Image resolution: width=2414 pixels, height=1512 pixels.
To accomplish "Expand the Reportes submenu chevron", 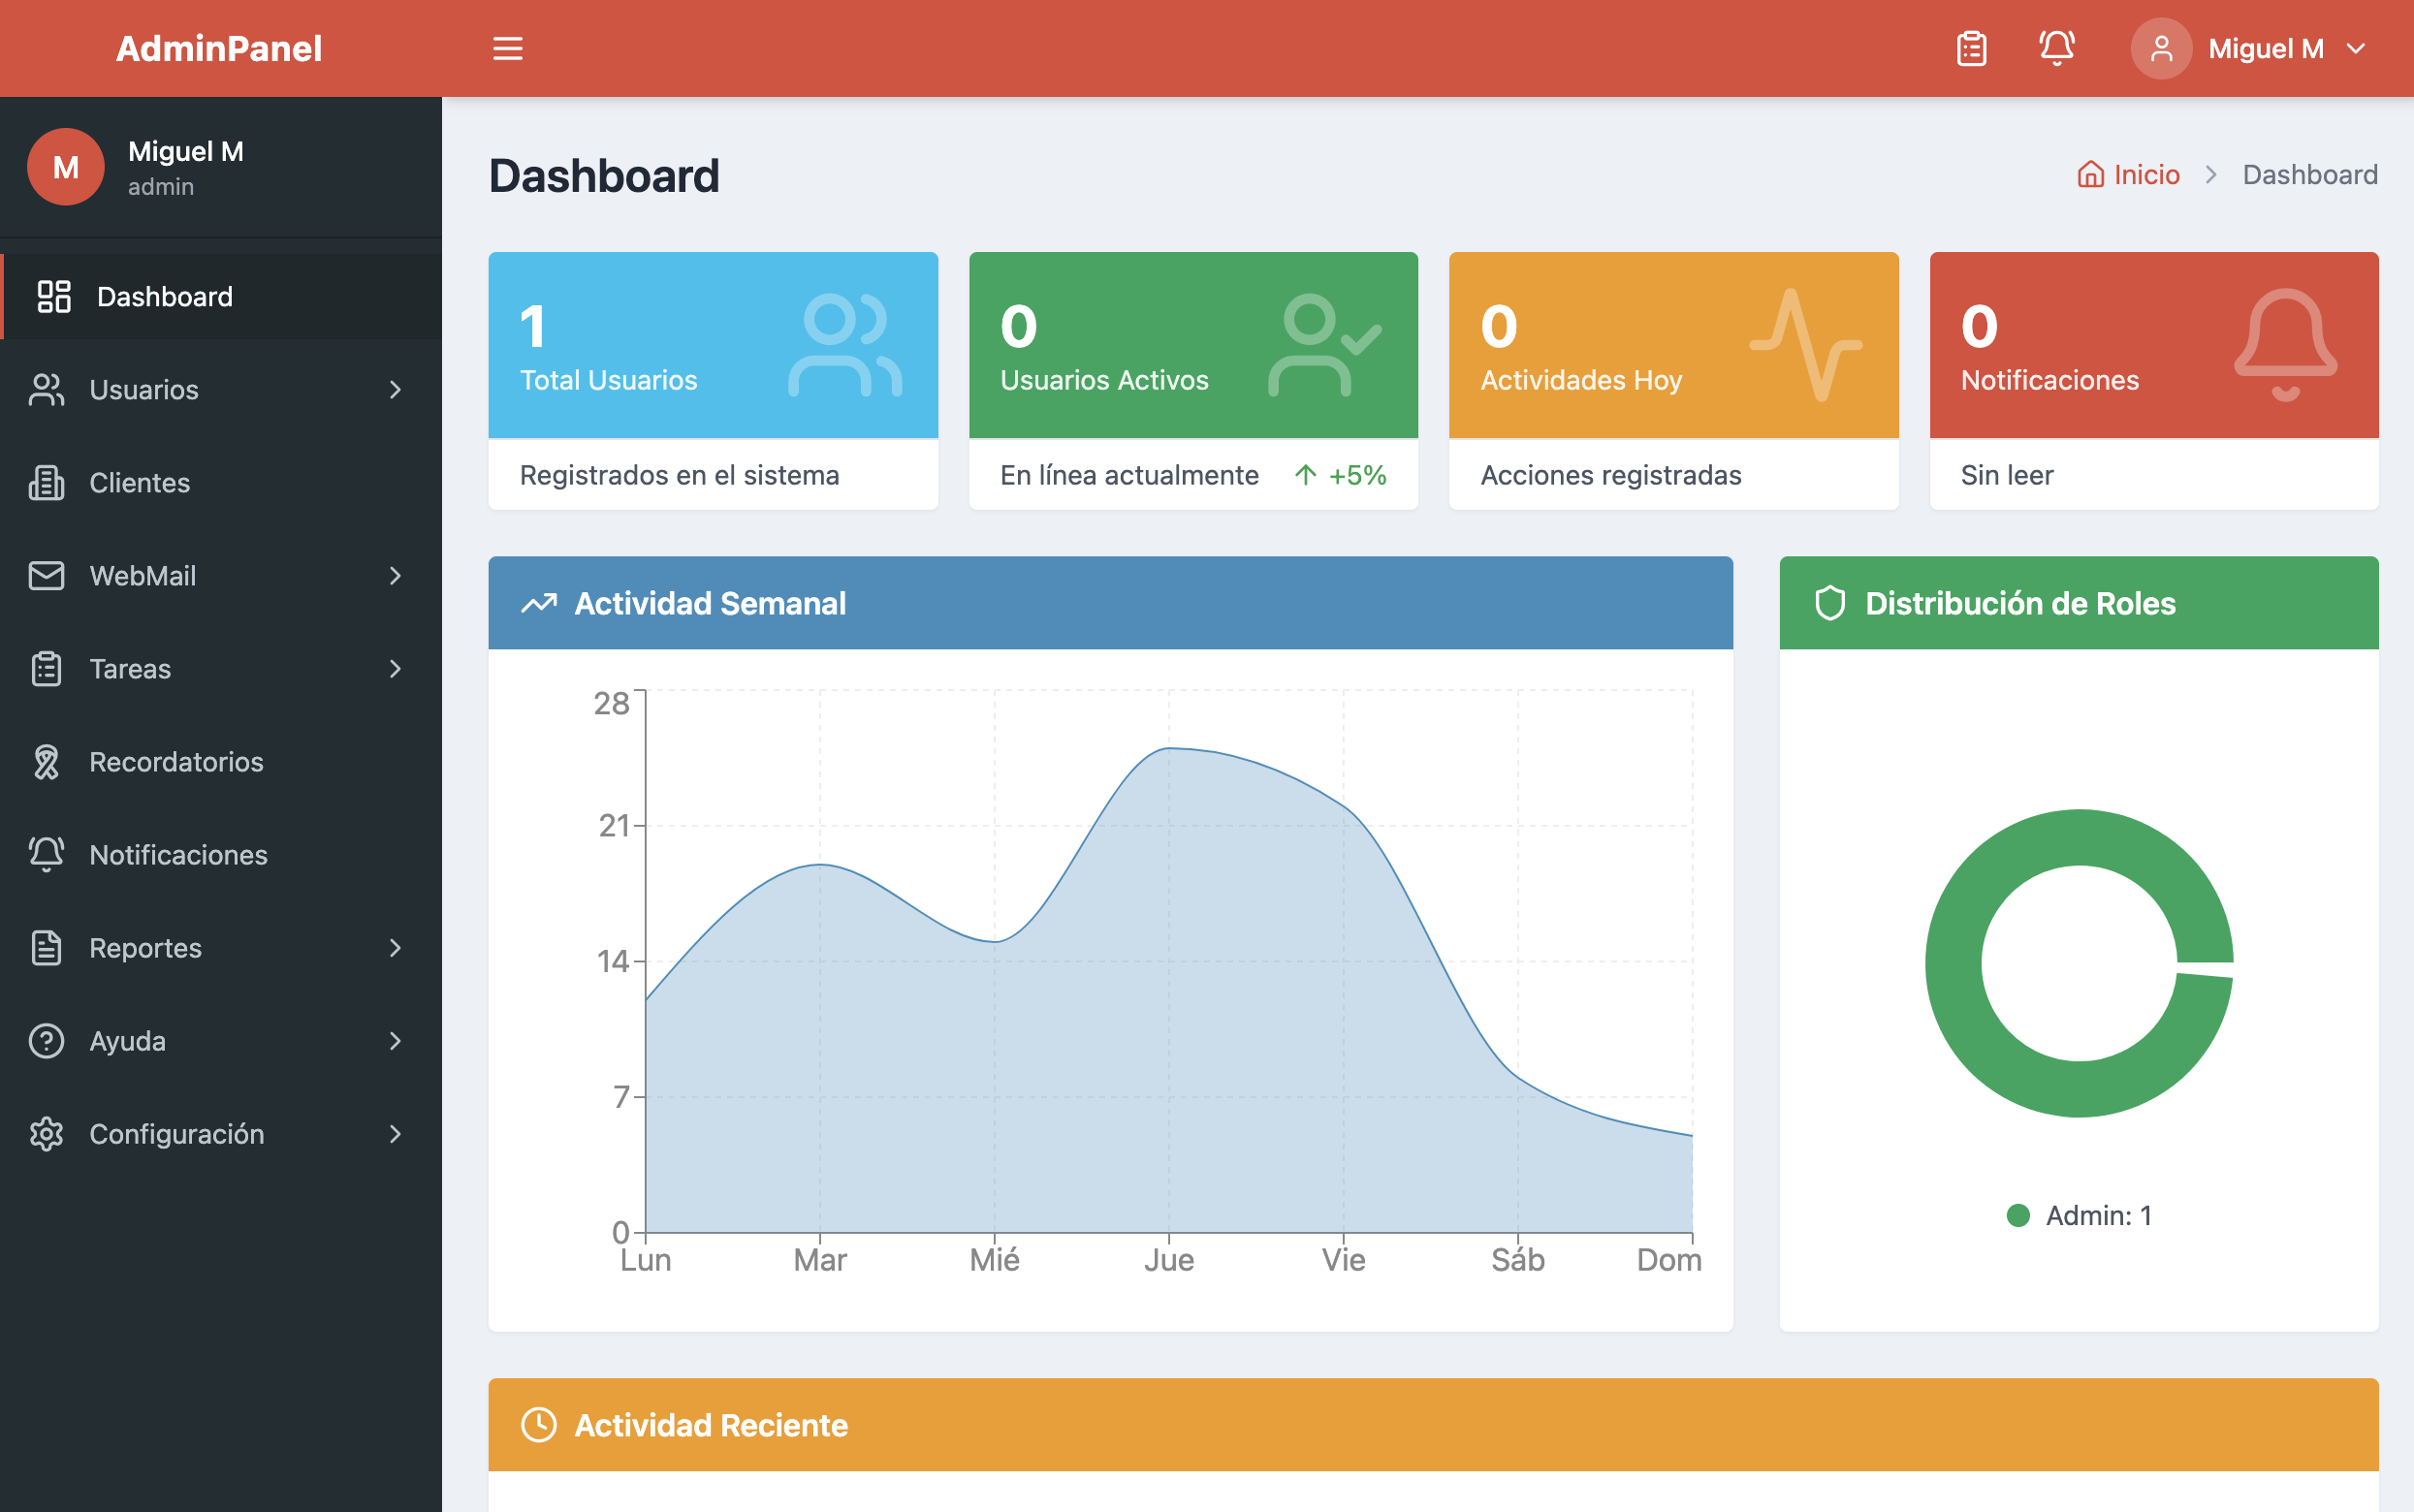I will coord(396,947).
